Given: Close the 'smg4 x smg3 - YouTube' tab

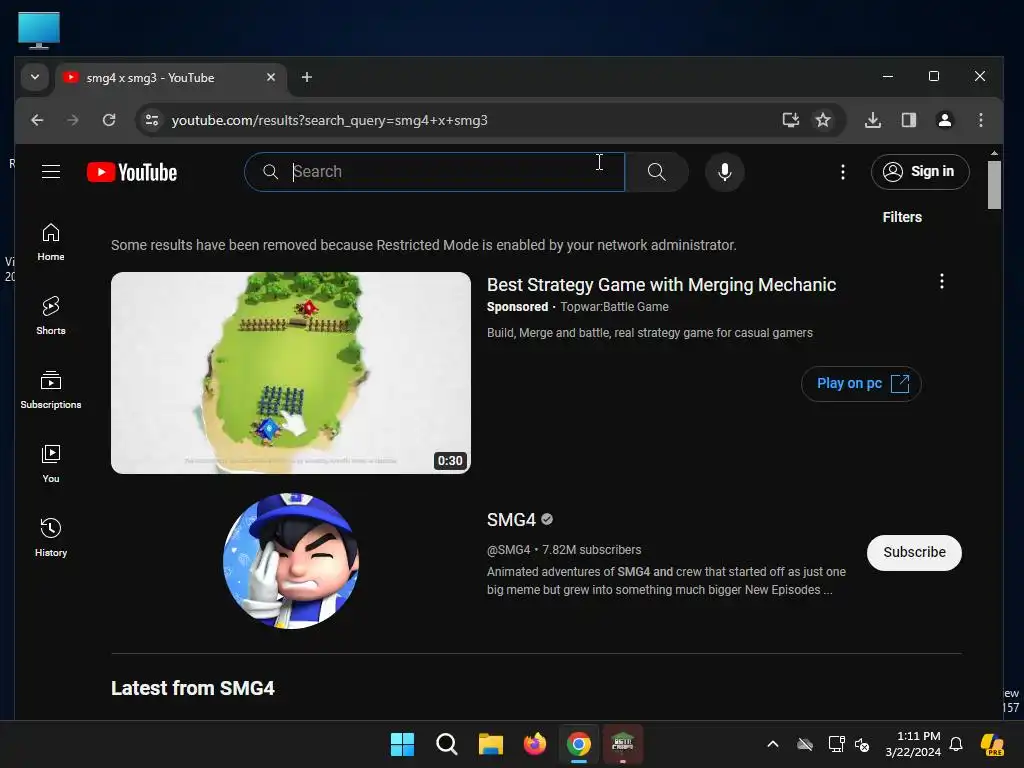Looking at the screenshot, I should 271,77.
